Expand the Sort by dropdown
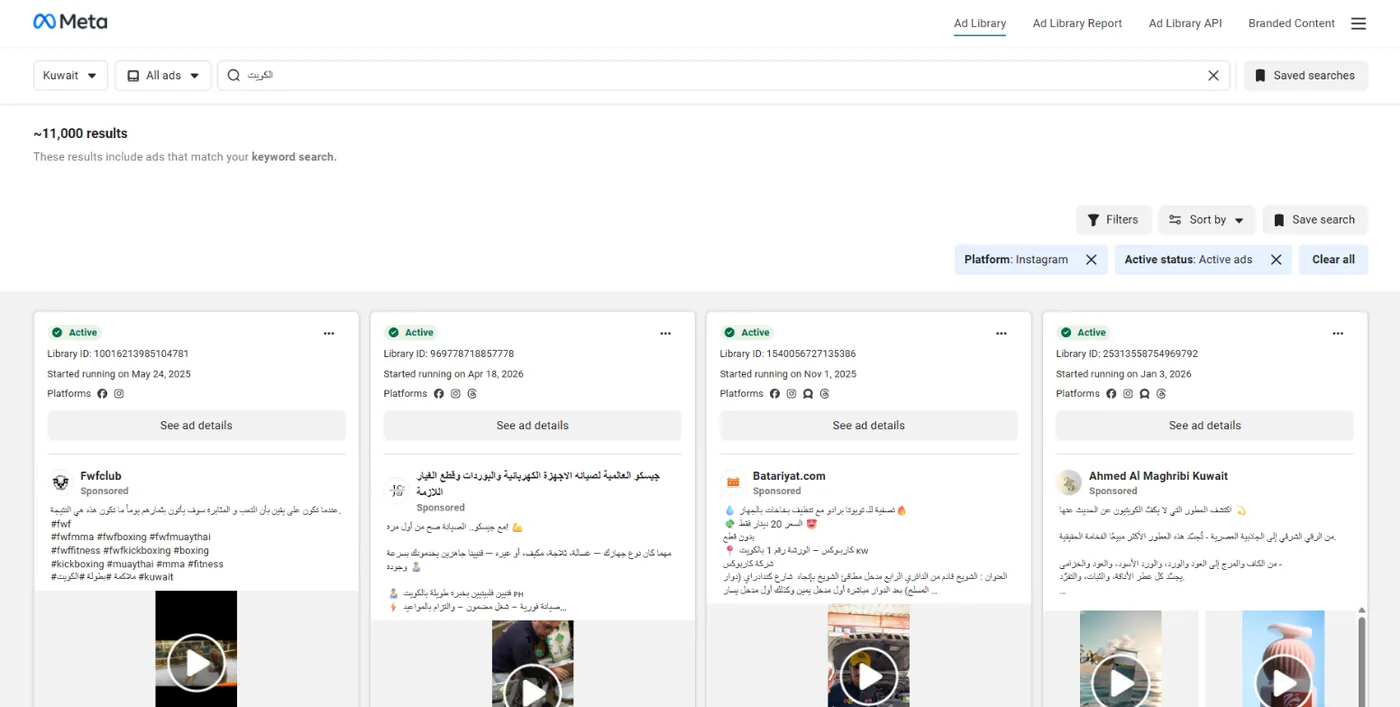 pyautogui.click(x=1207, y=220)
